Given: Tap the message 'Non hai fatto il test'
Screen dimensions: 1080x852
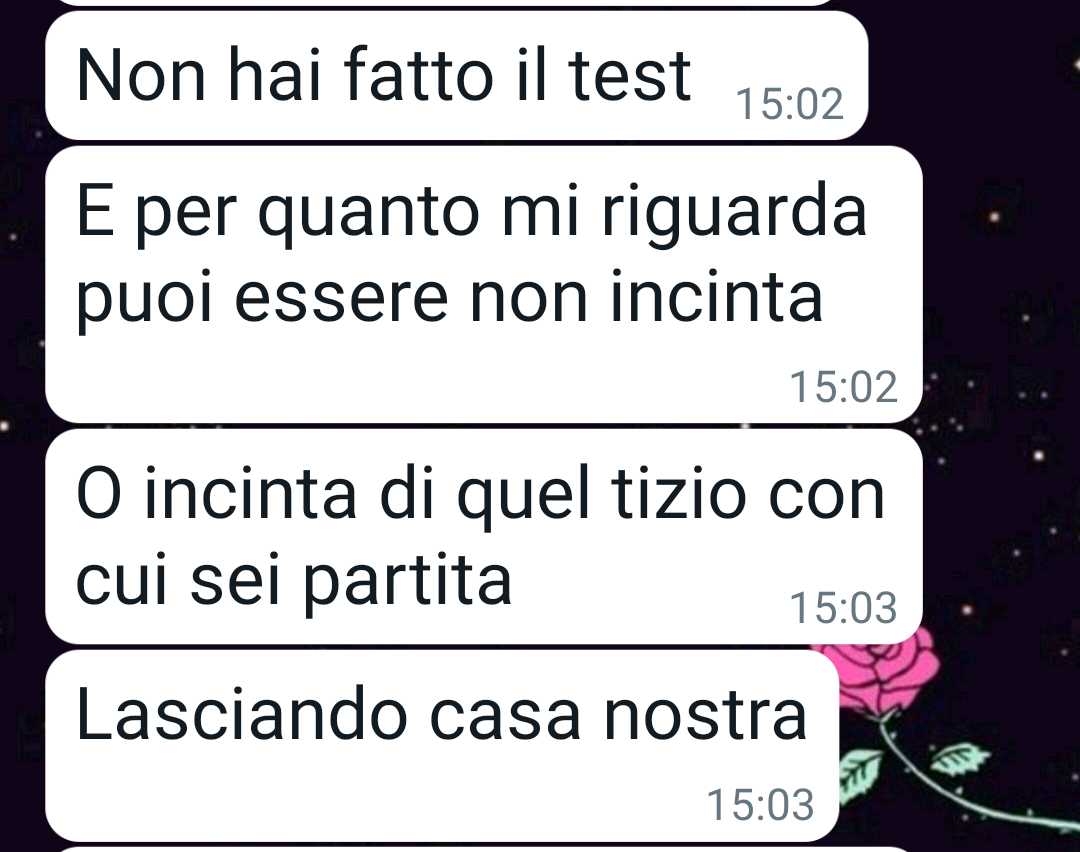Looking at the screenshot, I should 456,75.
